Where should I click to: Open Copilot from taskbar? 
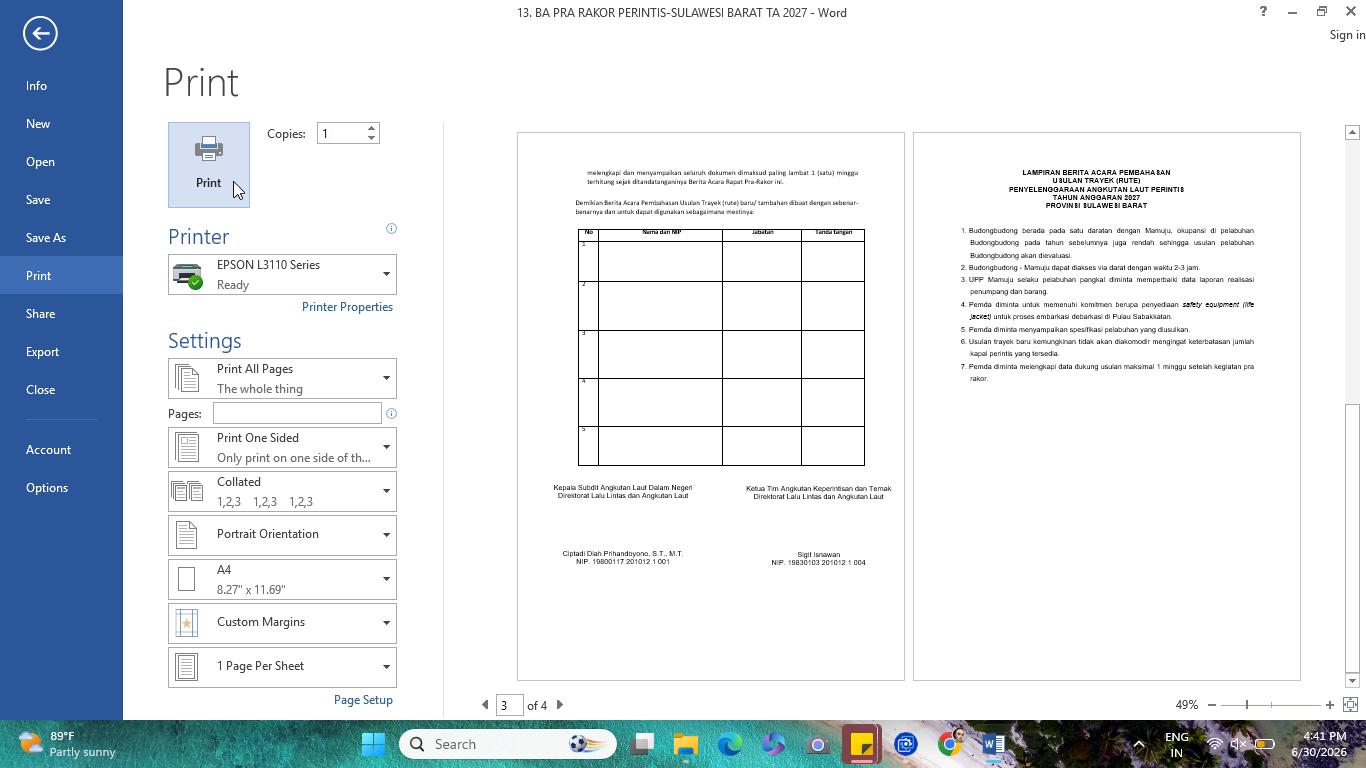pyautogui.click(x=774, y=744)
